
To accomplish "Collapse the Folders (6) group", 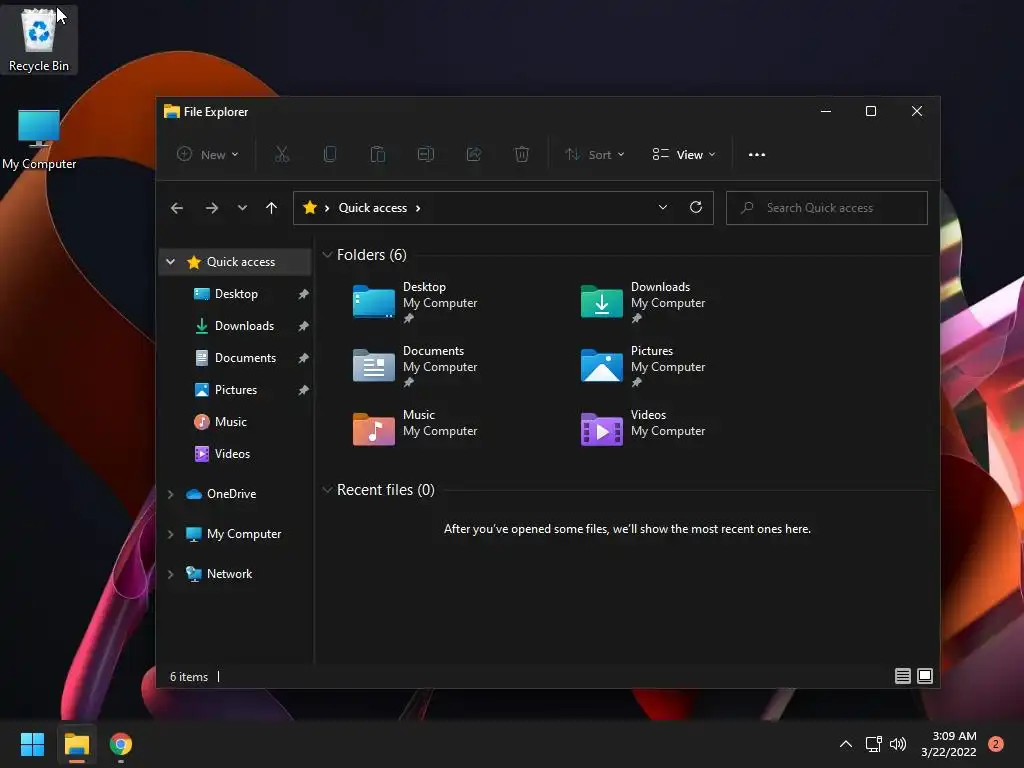I will (327, 255).
